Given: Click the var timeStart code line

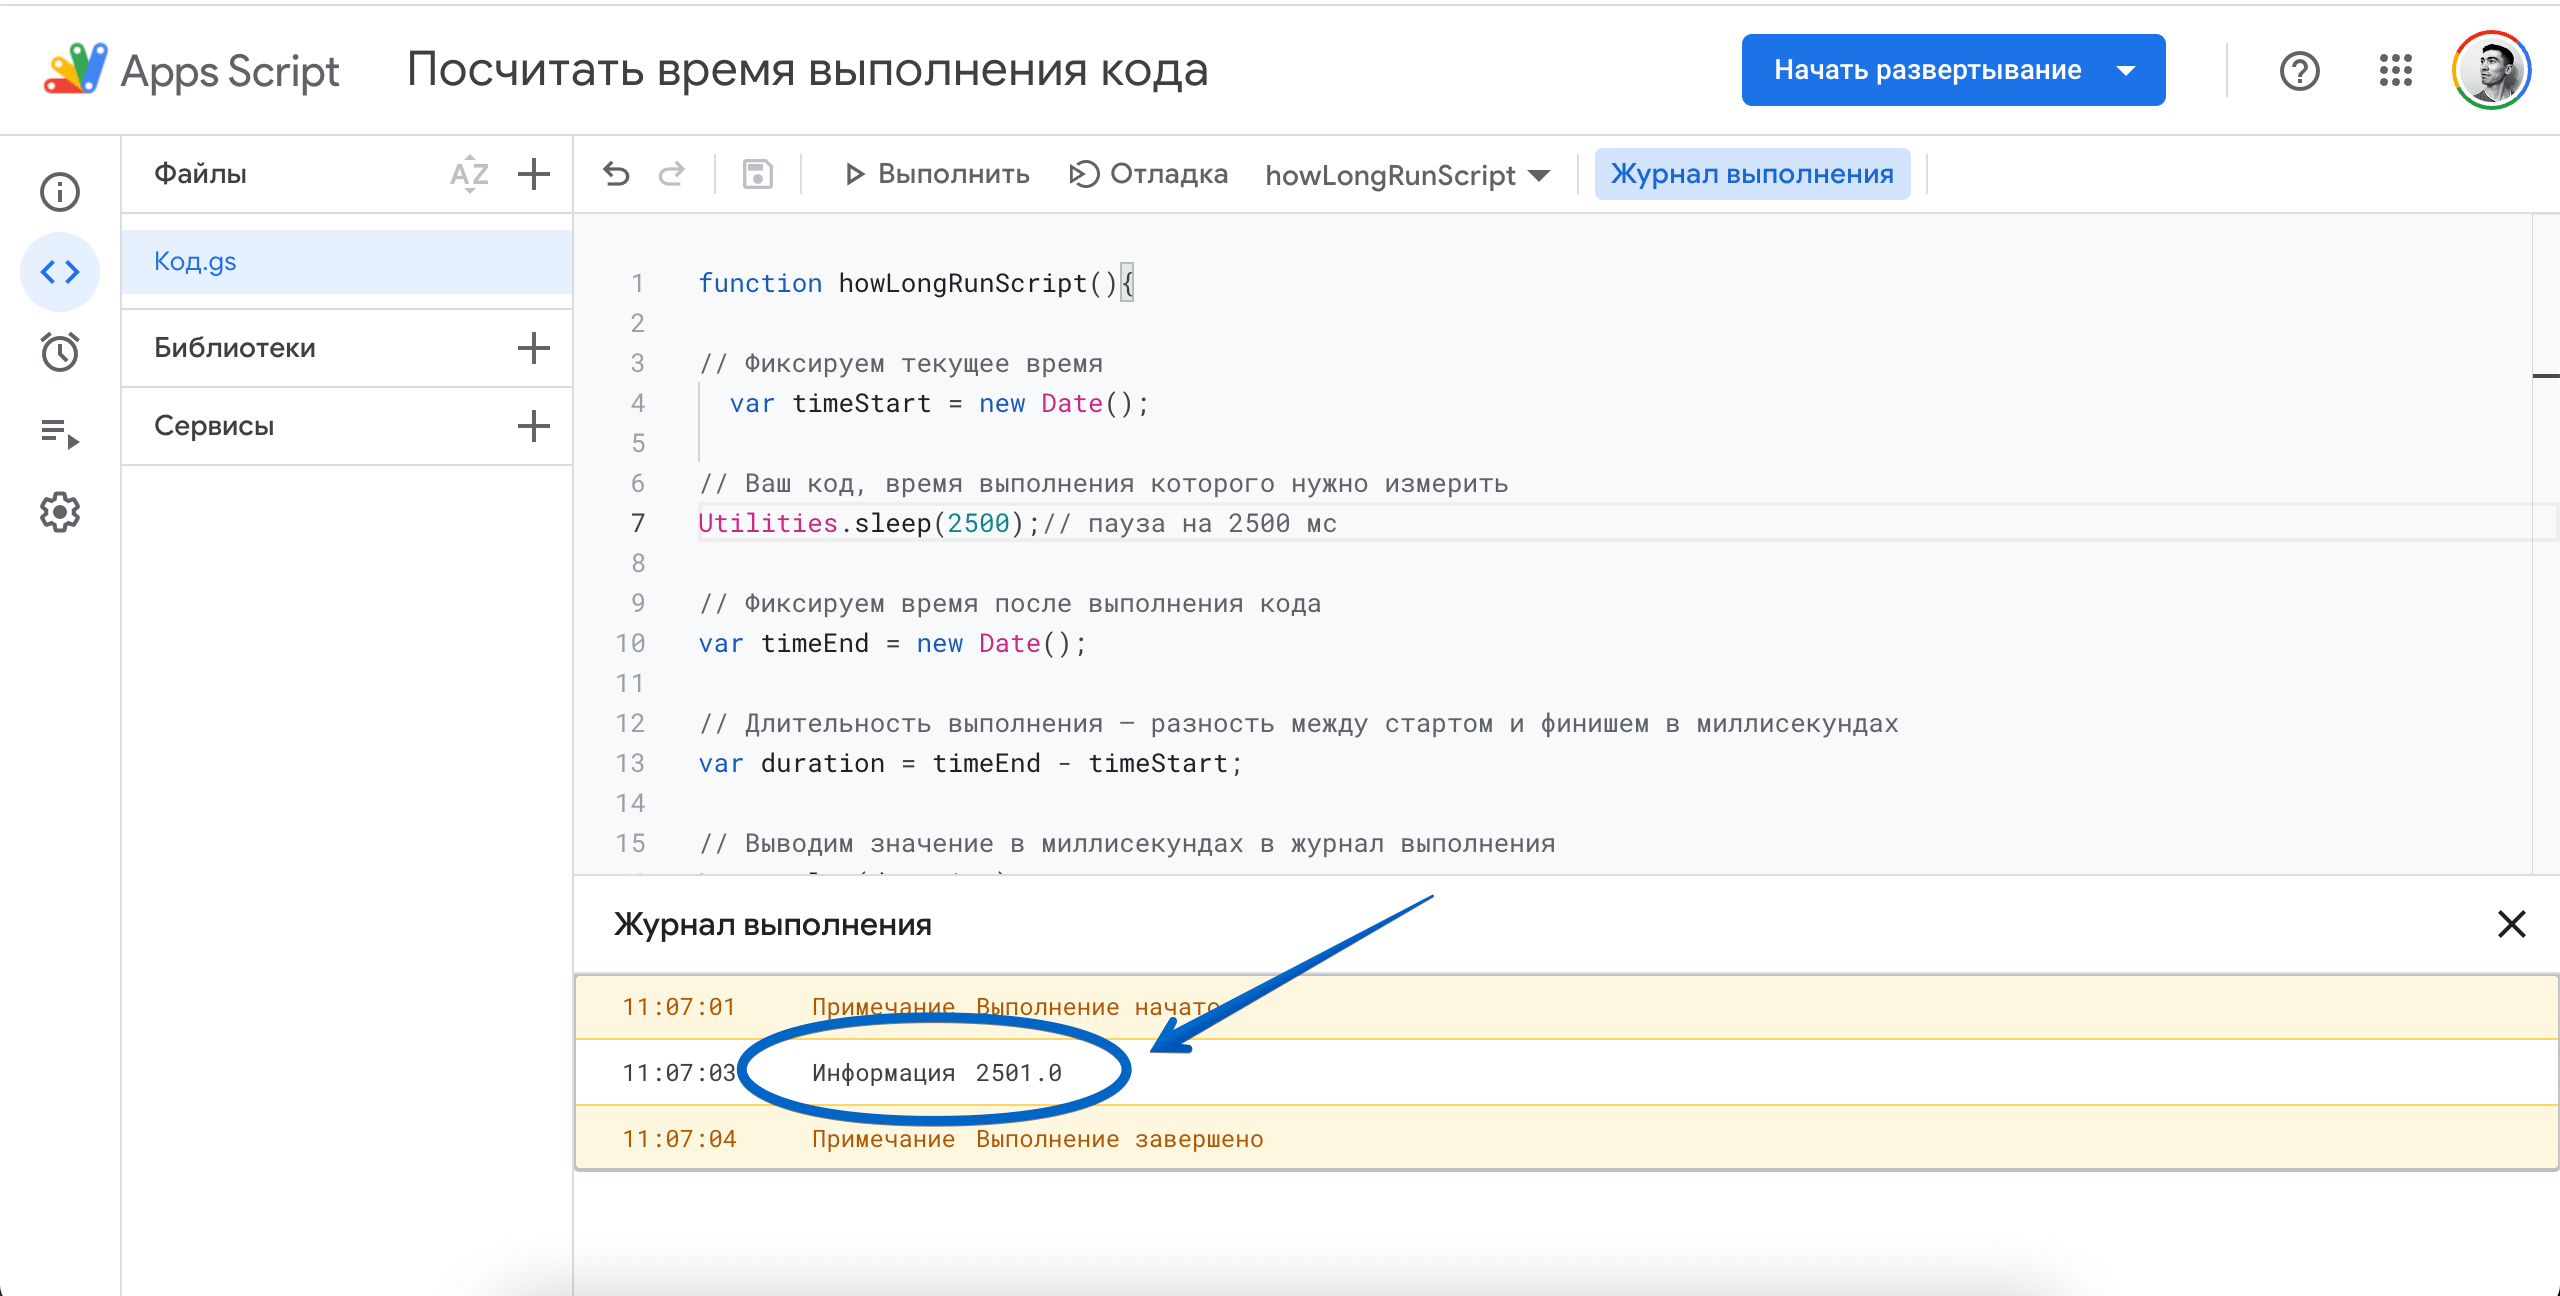Looking at the screenshot, I should [939, 403].
